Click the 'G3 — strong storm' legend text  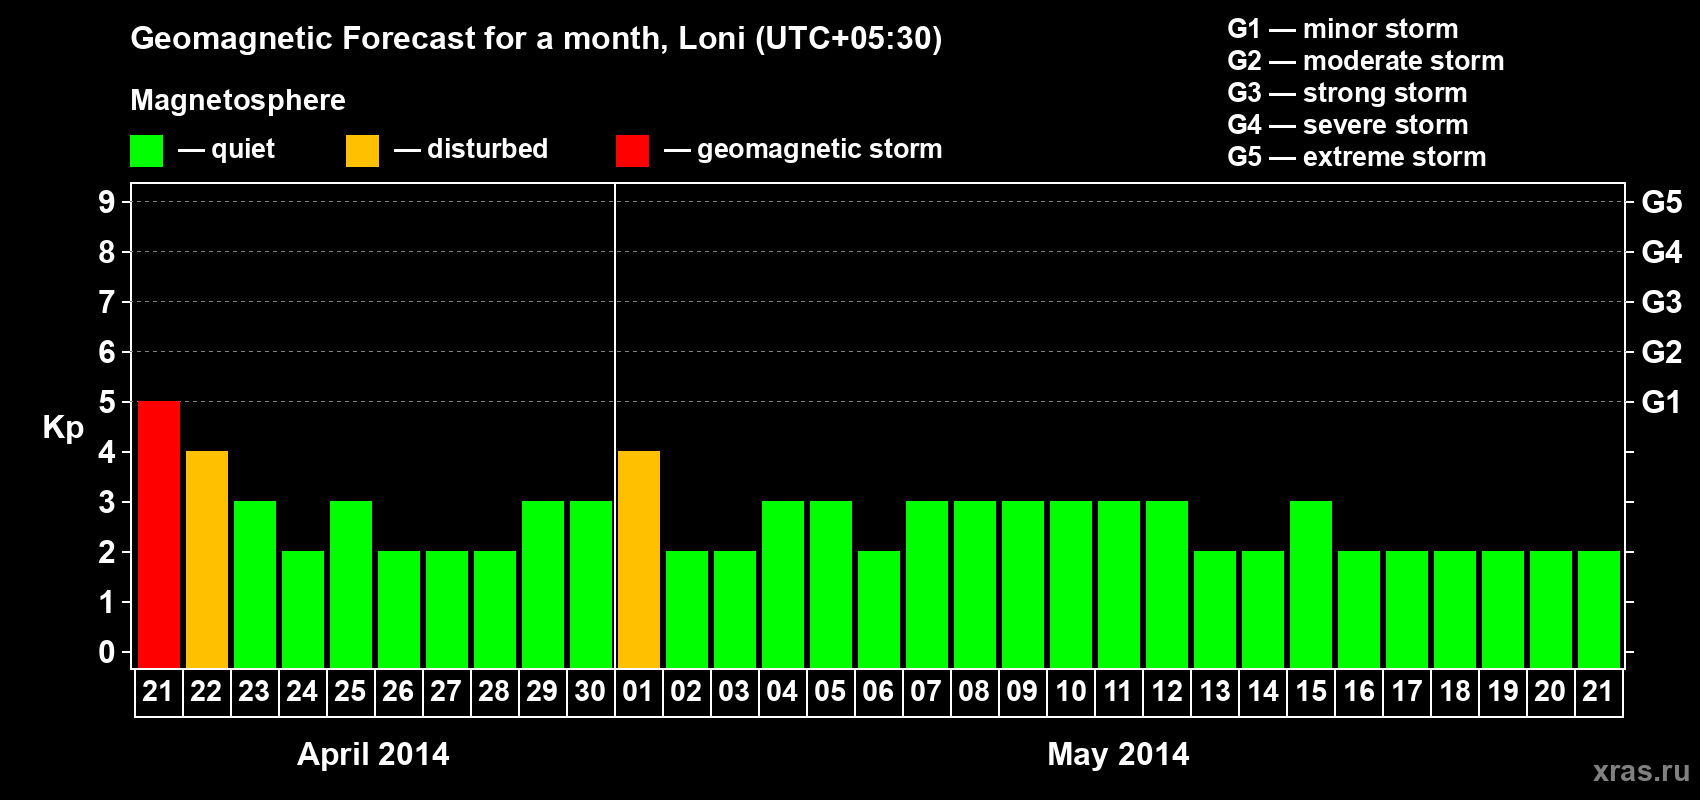(1347, 93)
